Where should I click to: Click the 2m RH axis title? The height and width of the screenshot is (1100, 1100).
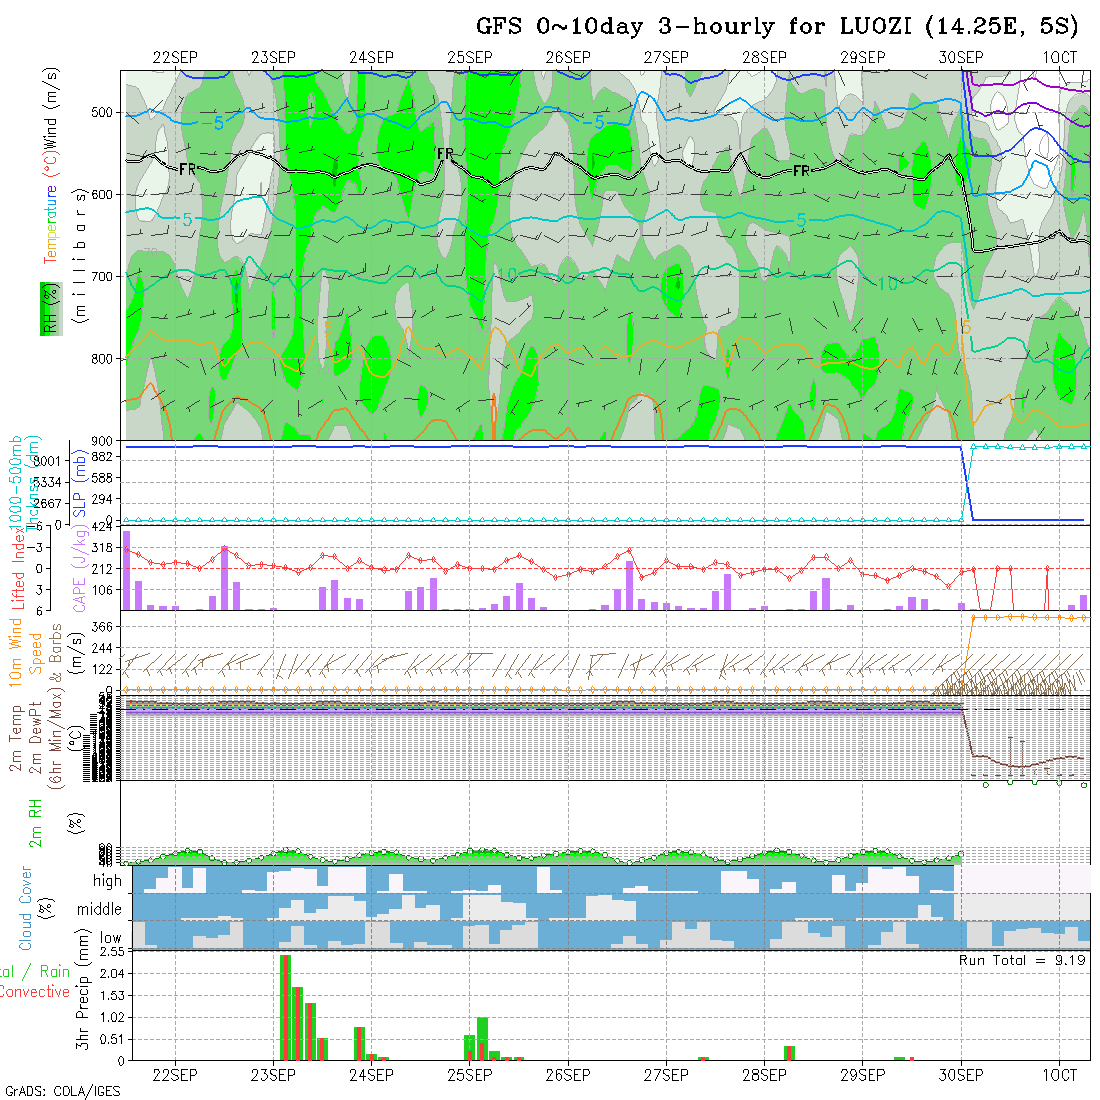36,820
